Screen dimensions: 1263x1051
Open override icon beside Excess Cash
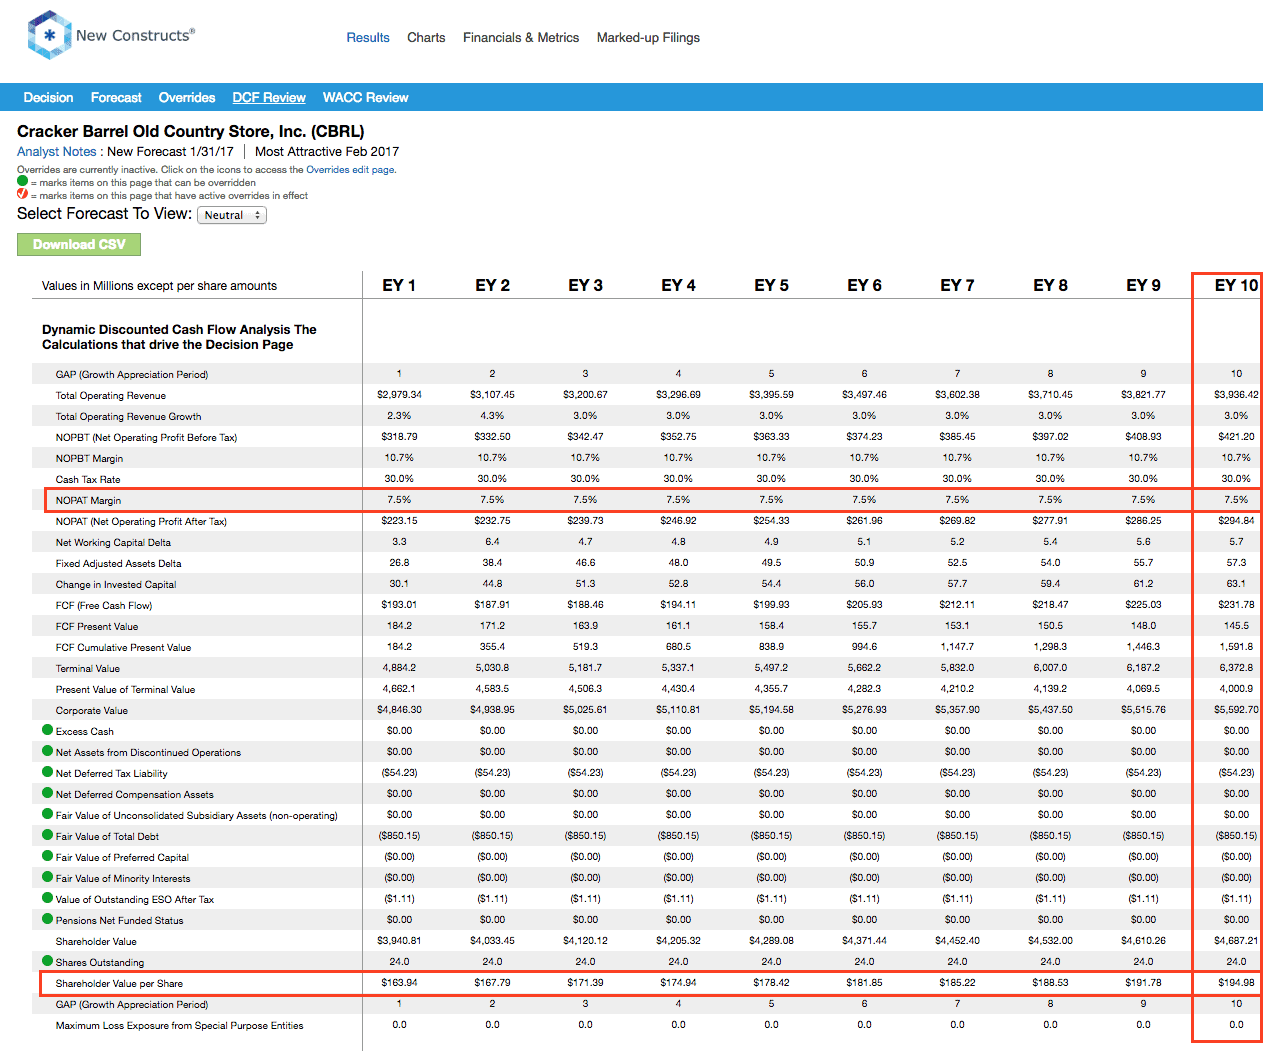[x=47, y=729]
